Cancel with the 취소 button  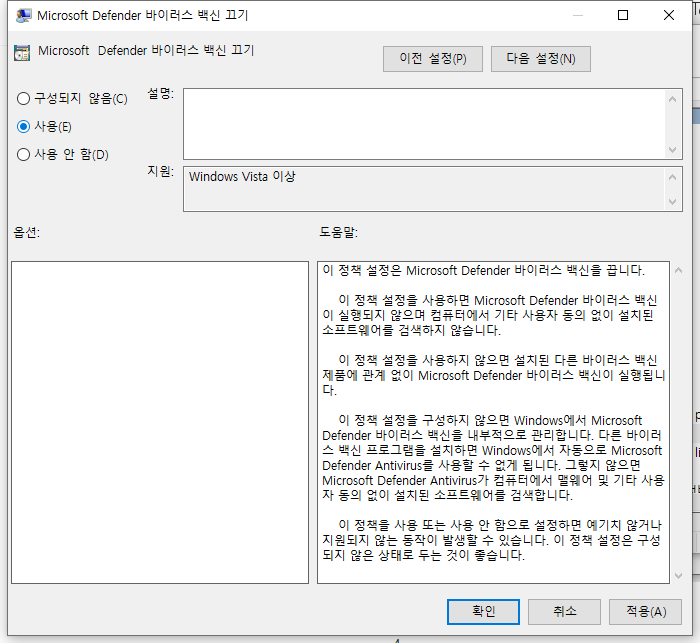point(564,611)
